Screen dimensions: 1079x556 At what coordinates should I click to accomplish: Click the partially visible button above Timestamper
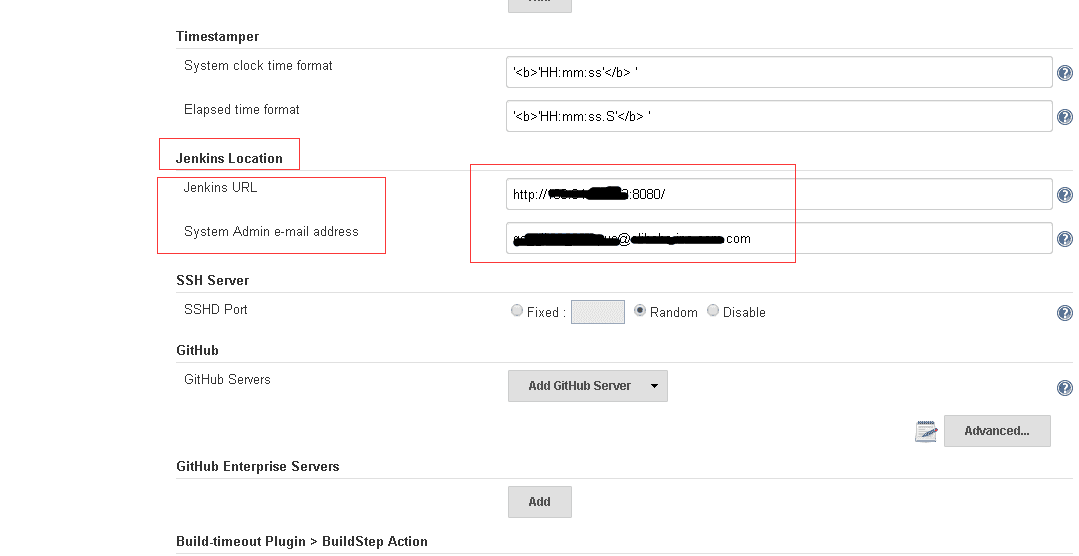pos(540,6)
